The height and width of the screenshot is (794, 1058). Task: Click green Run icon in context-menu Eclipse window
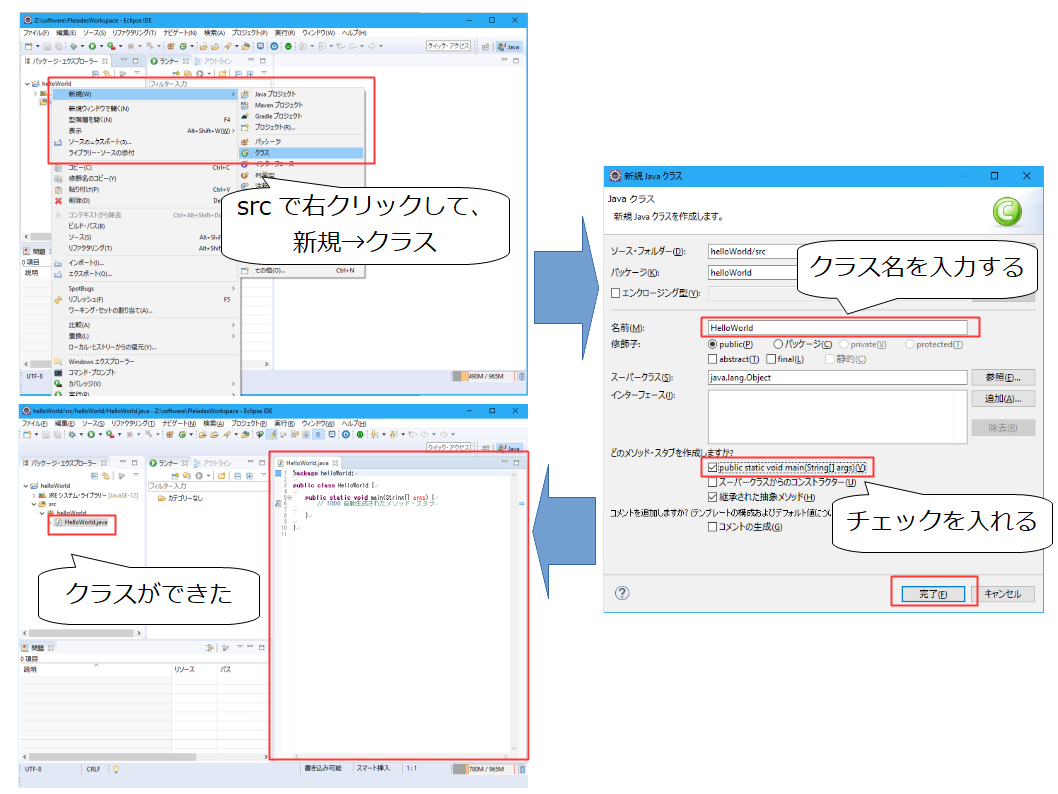tap(92, 46)
